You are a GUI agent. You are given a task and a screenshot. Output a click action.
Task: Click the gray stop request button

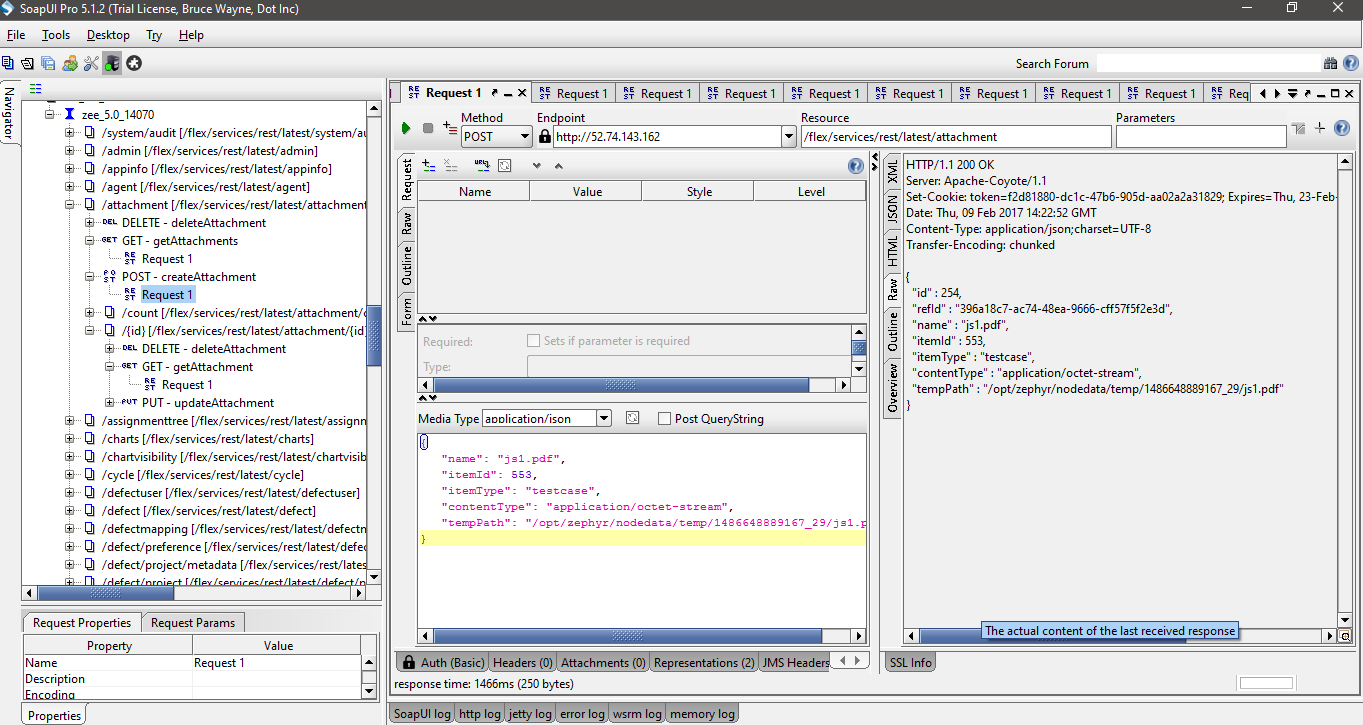(x=428, y=129)
